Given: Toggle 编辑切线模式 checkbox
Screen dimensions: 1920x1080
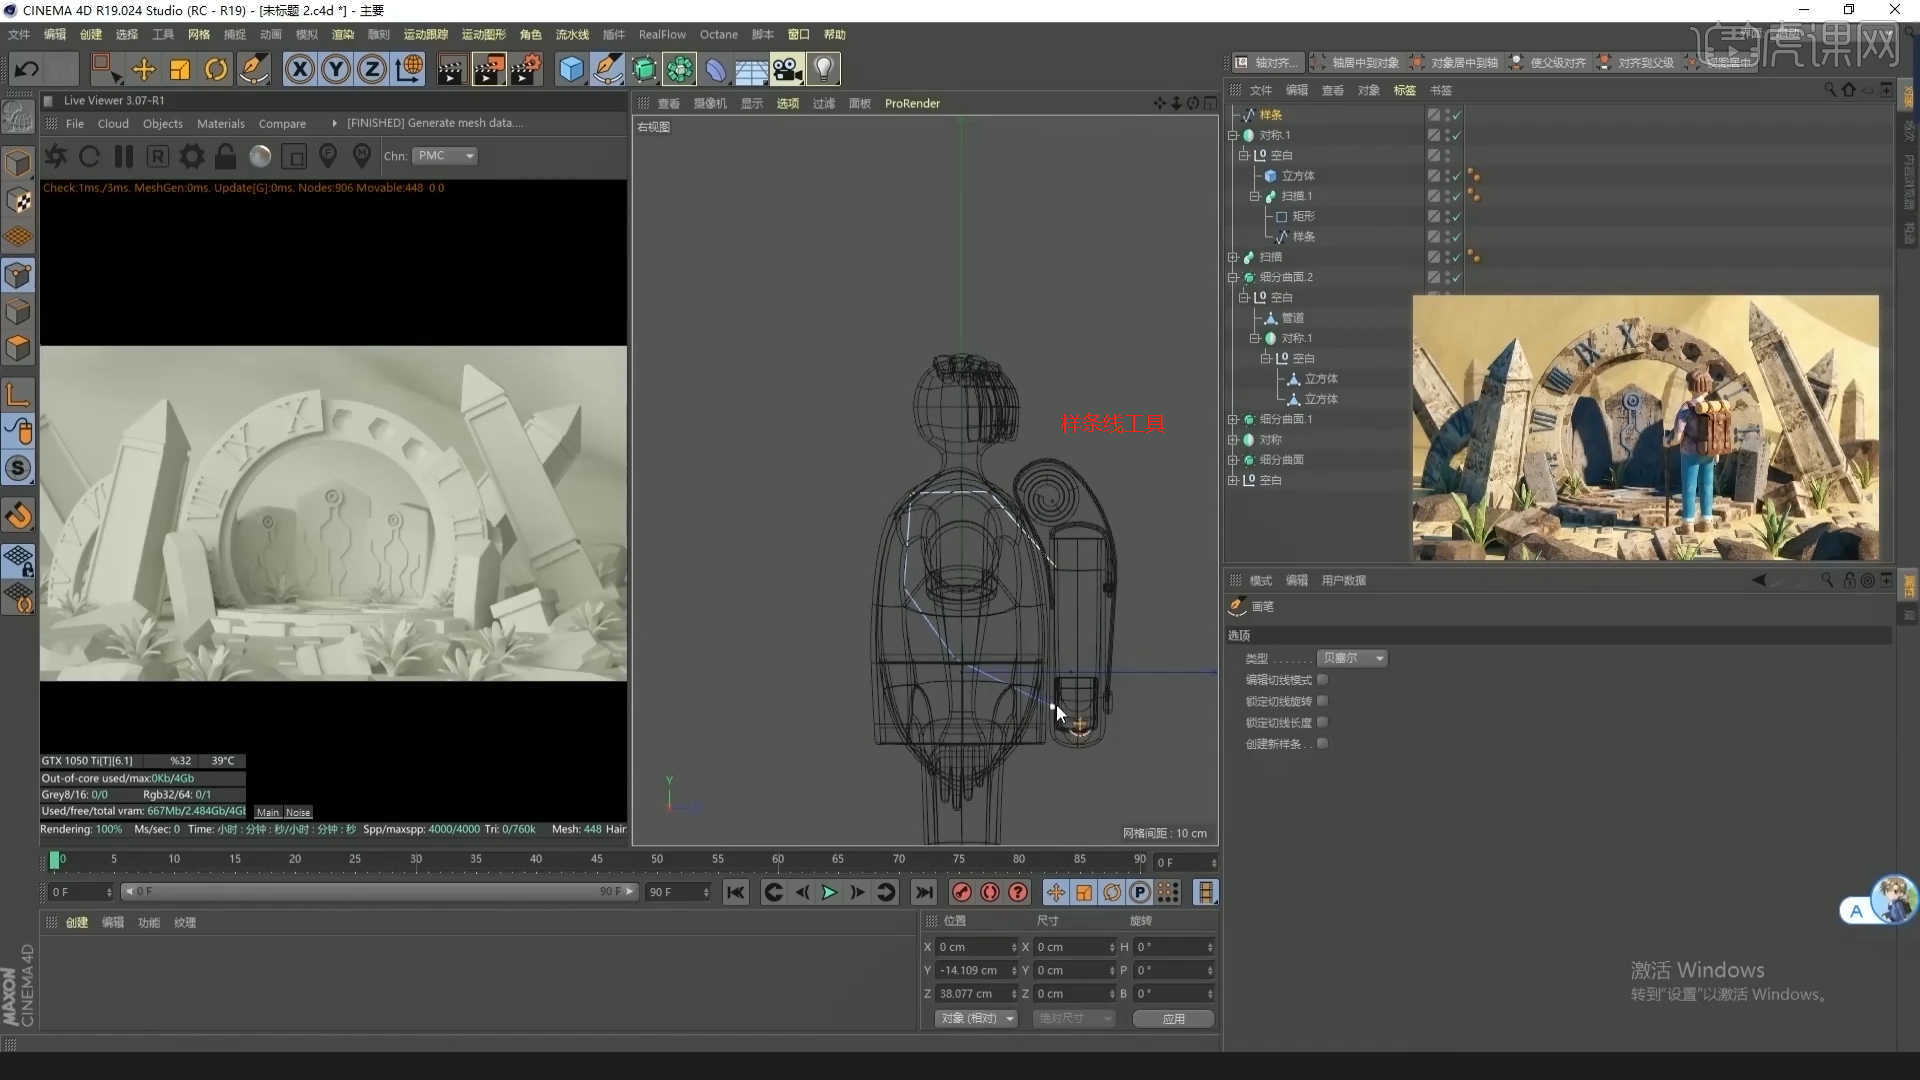Looking at the screenshot, I should tap(1322, 680).
